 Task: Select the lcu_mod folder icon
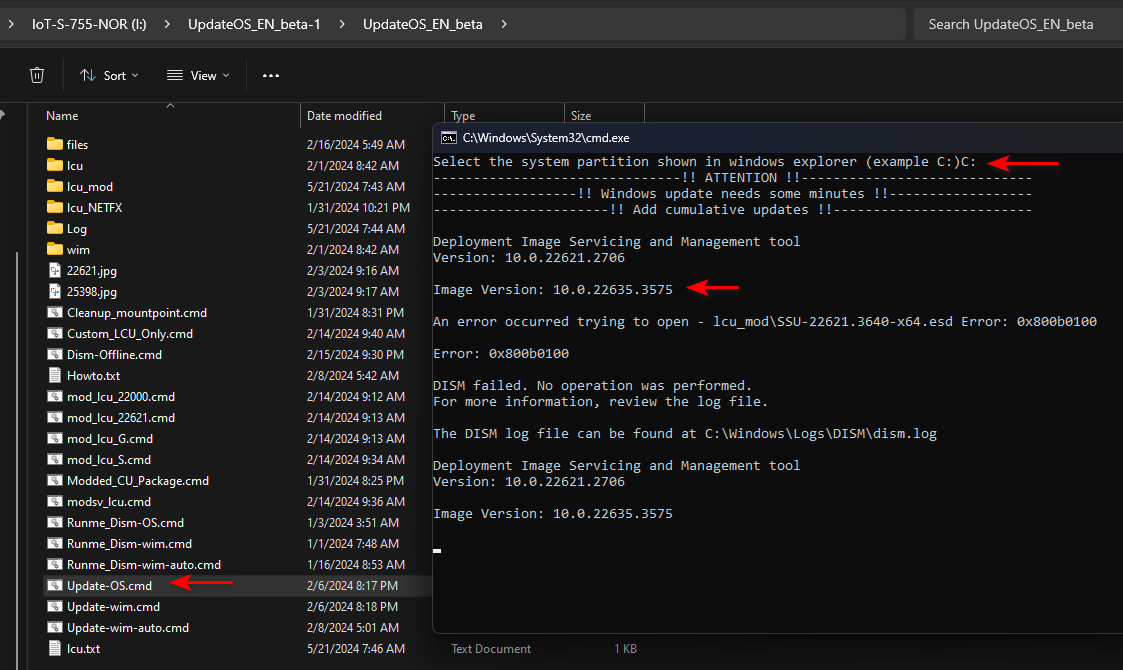54,186
